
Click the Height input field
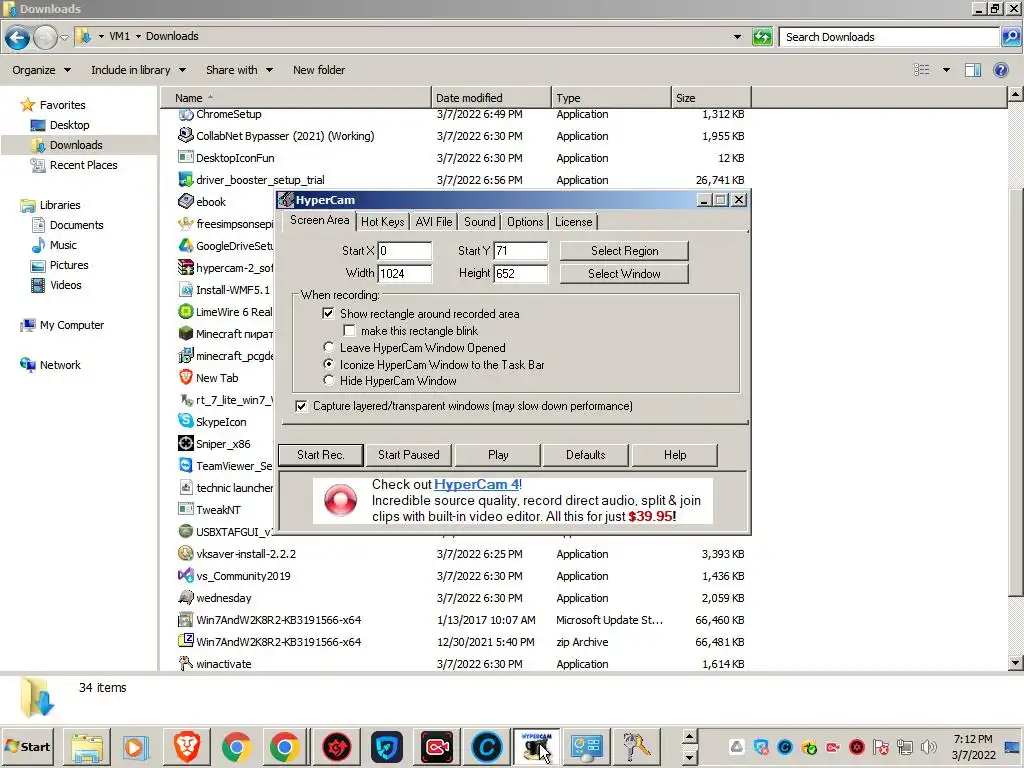(x=520, y=274)
